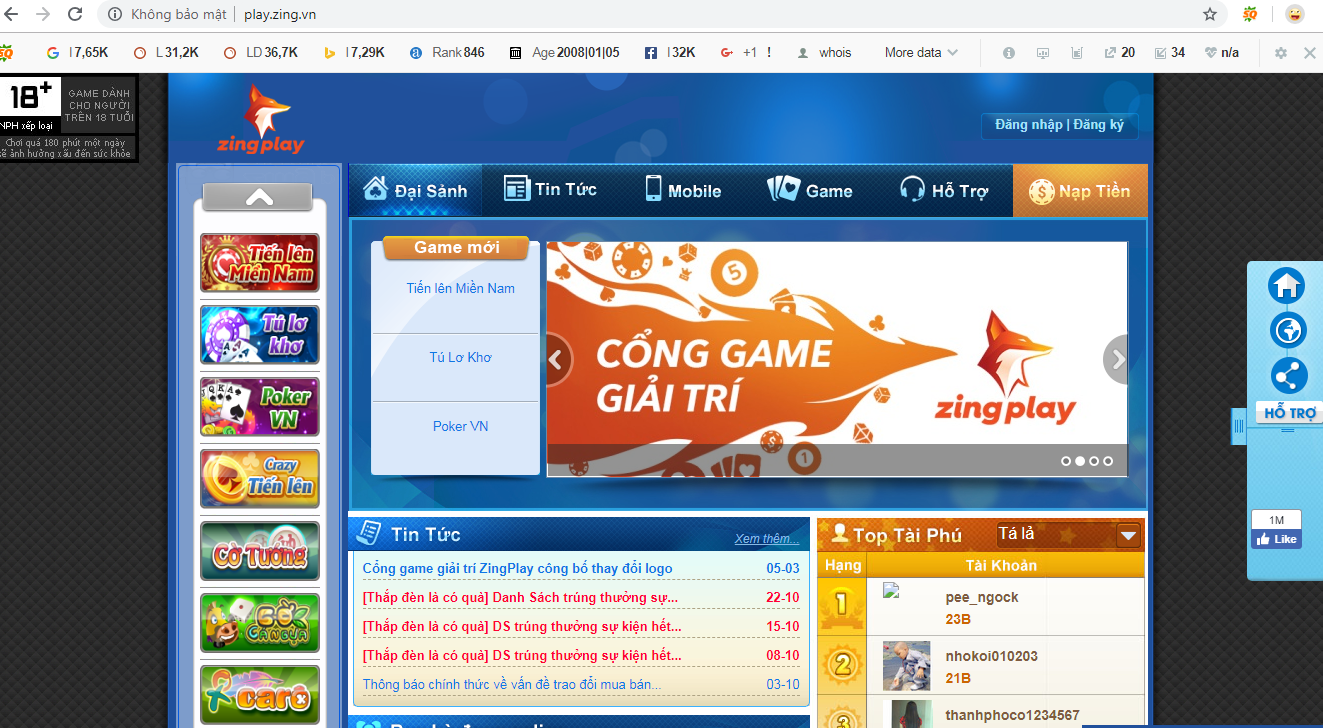Bookmark the page with the star icon
This screenshot has height=728, width=1323.
click(x=1210, y=14)
